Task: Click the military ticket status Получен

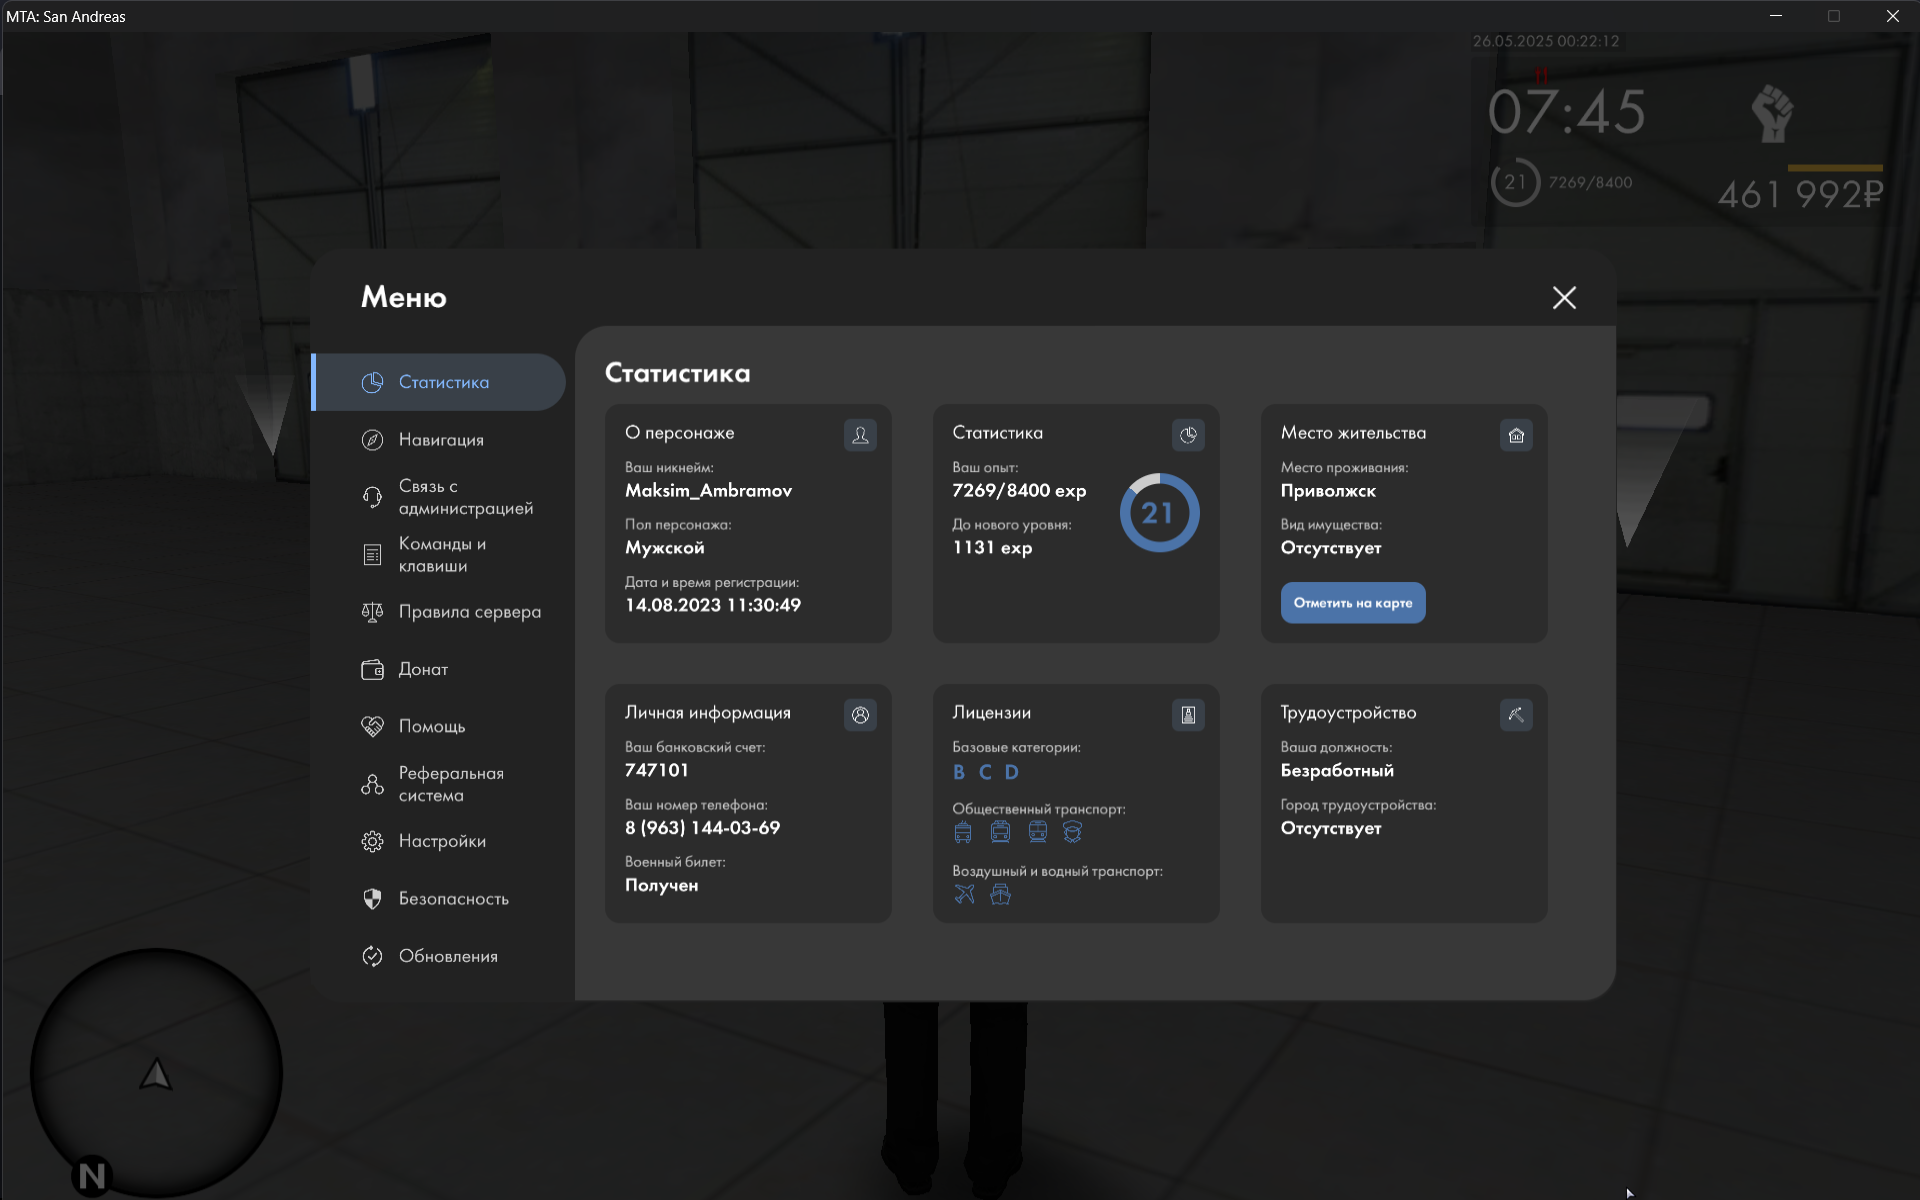Action: click(x=661, y=886)
